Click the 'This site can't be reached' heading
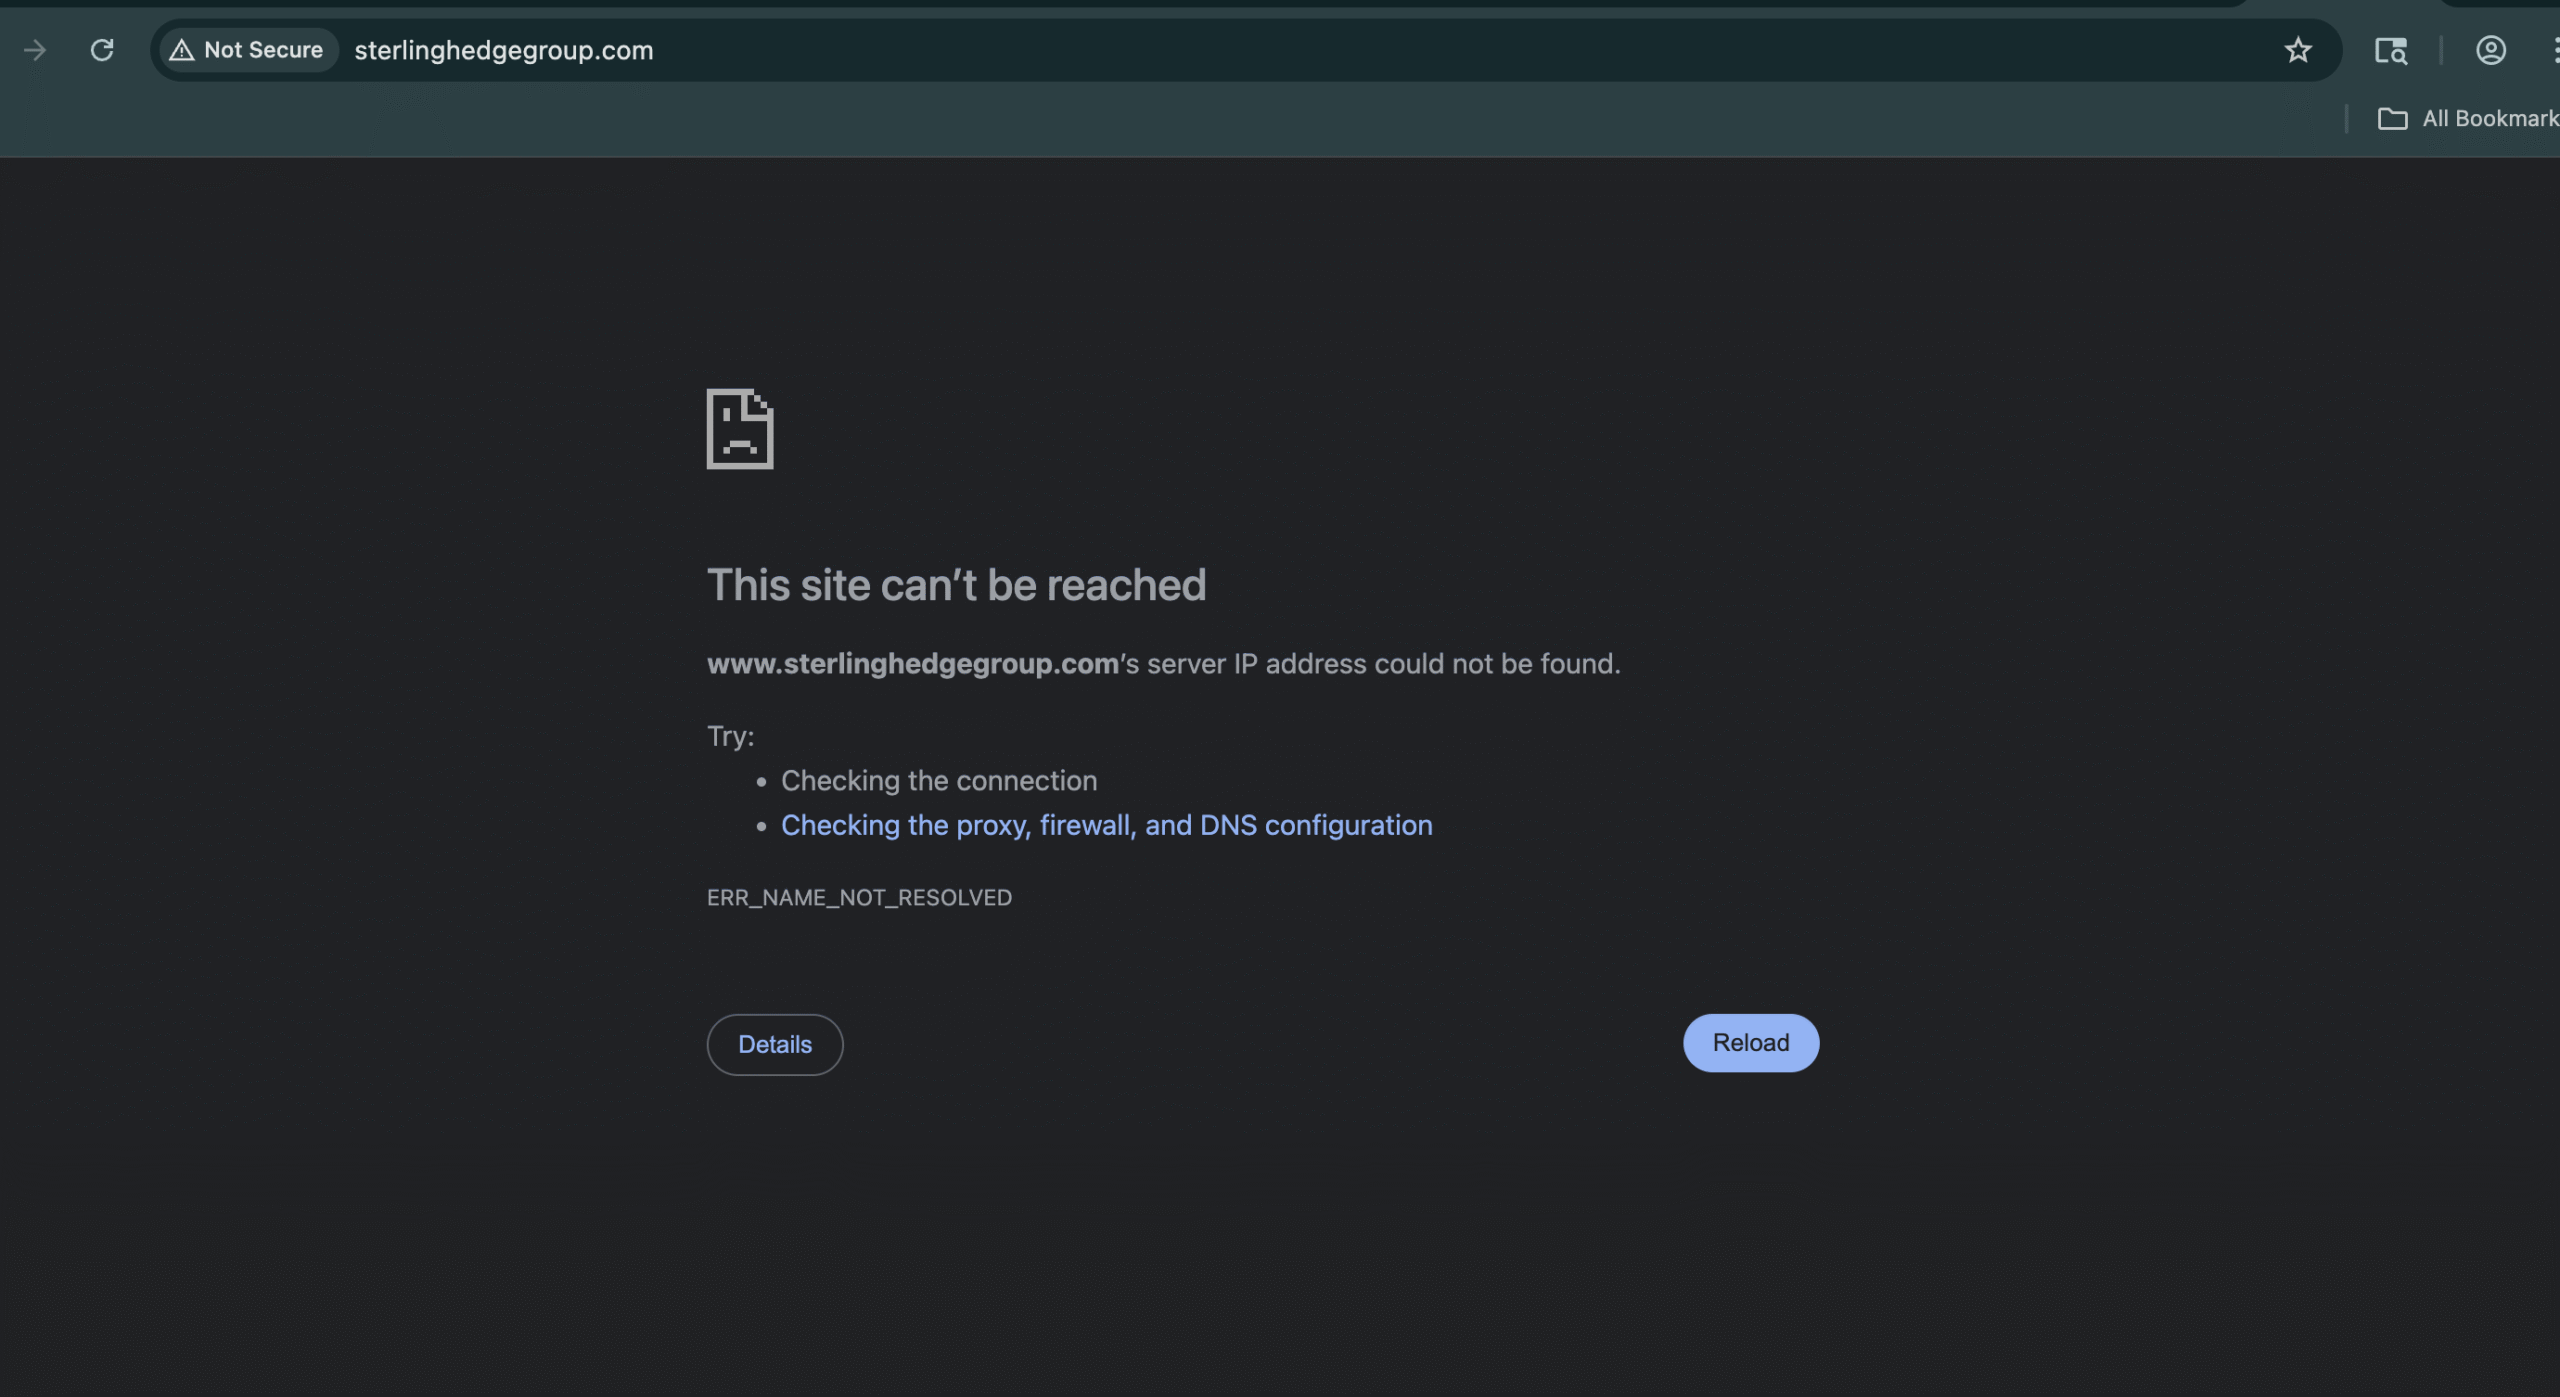The height and width of the screenshot is (1397, 2560). tap(956, 585)
